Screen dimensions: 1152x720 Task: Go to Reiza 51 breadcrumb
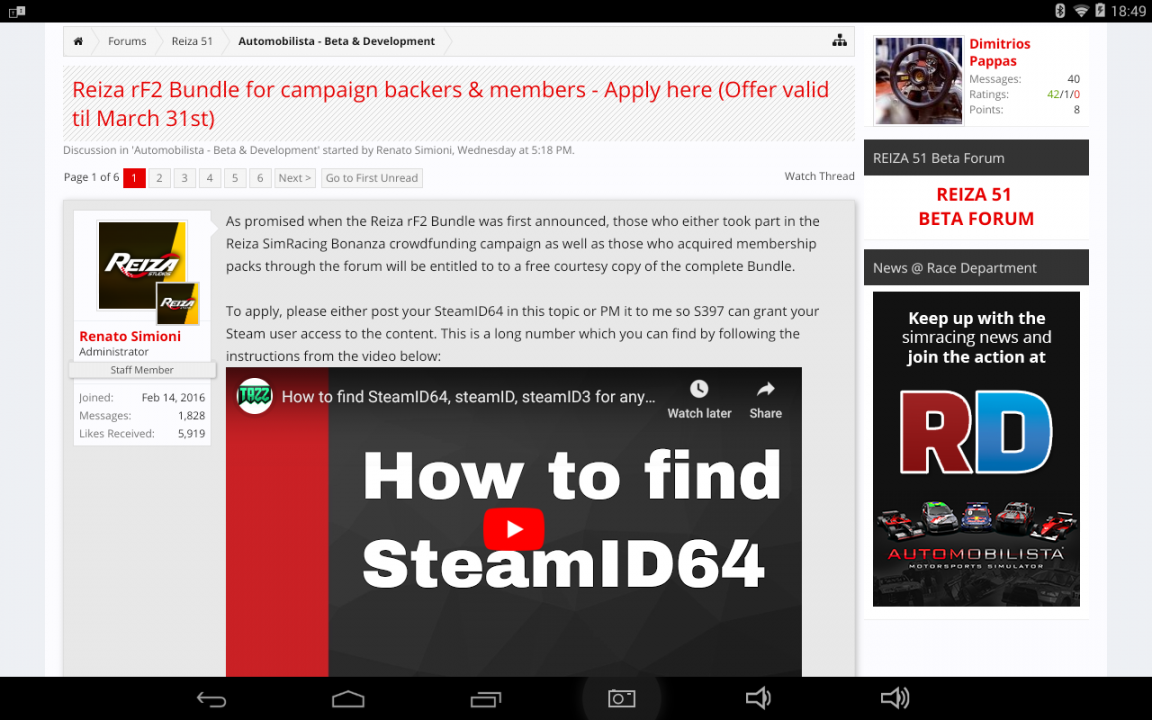click(x=192, y=41)
